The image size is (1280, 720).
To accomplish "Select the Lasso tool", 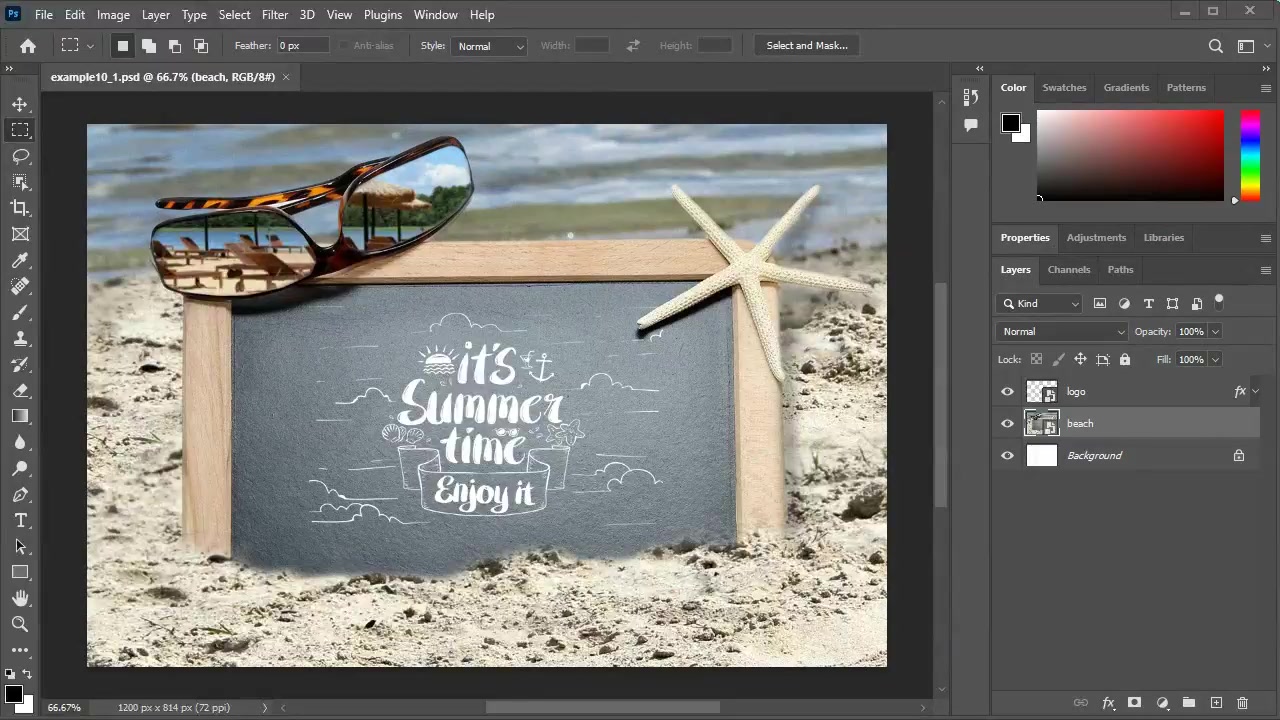I will [x=20, y=156].
